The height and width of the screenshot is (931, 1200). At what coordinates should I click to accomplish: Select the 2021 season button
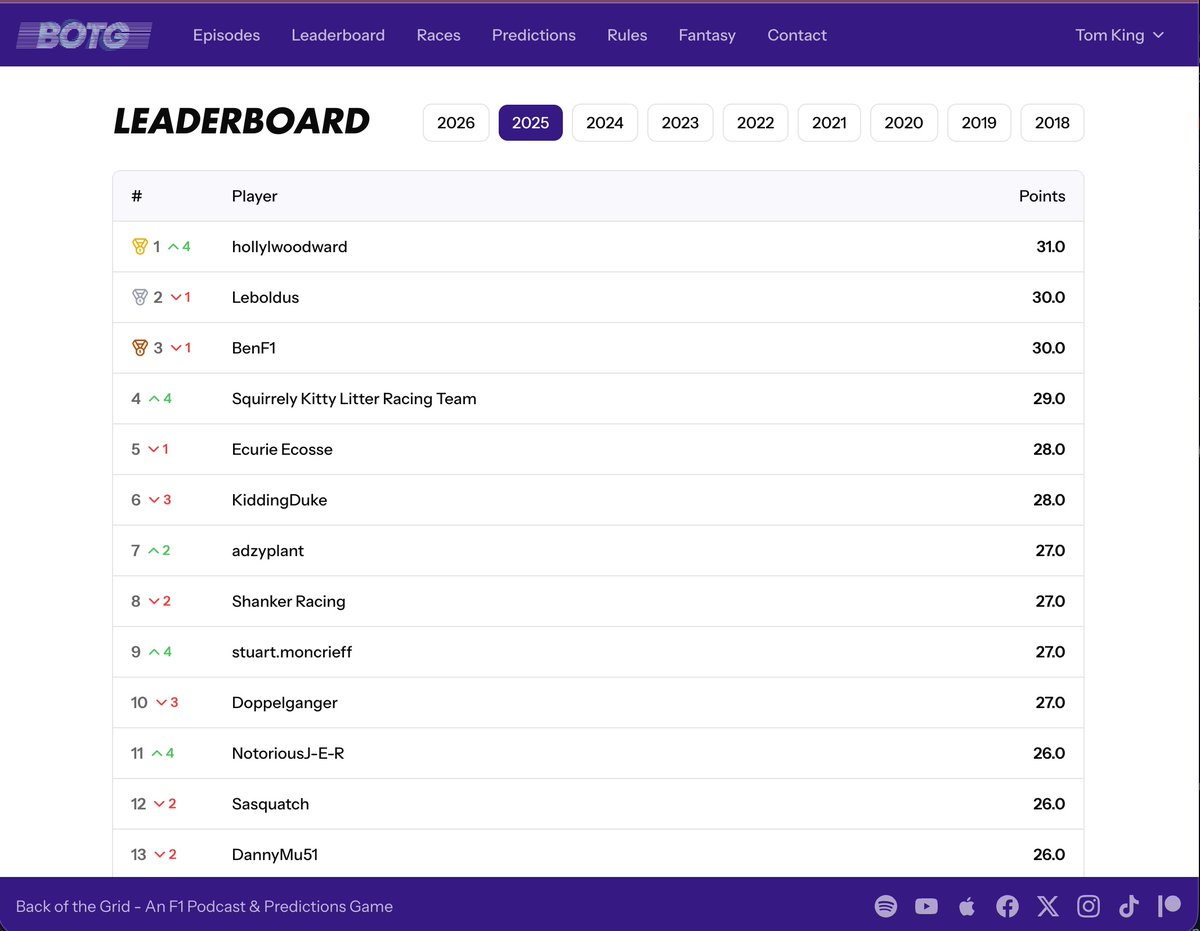tap(829, 123)
